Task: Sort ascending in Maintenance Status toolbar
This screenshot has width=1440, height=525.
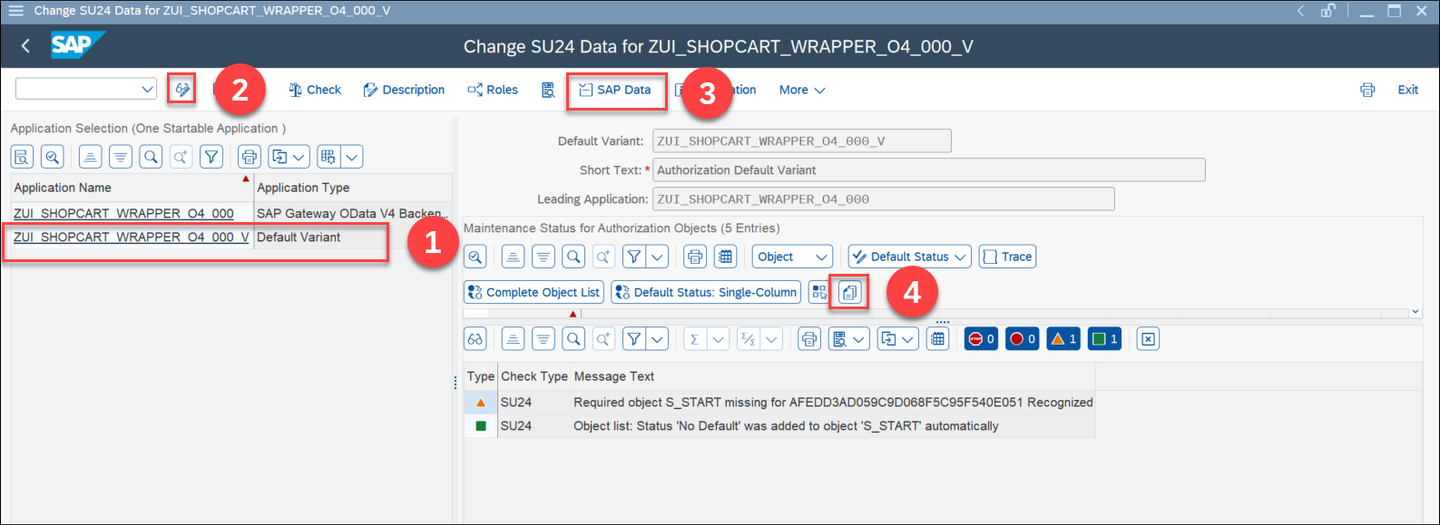Action: (x=513, y=257)
